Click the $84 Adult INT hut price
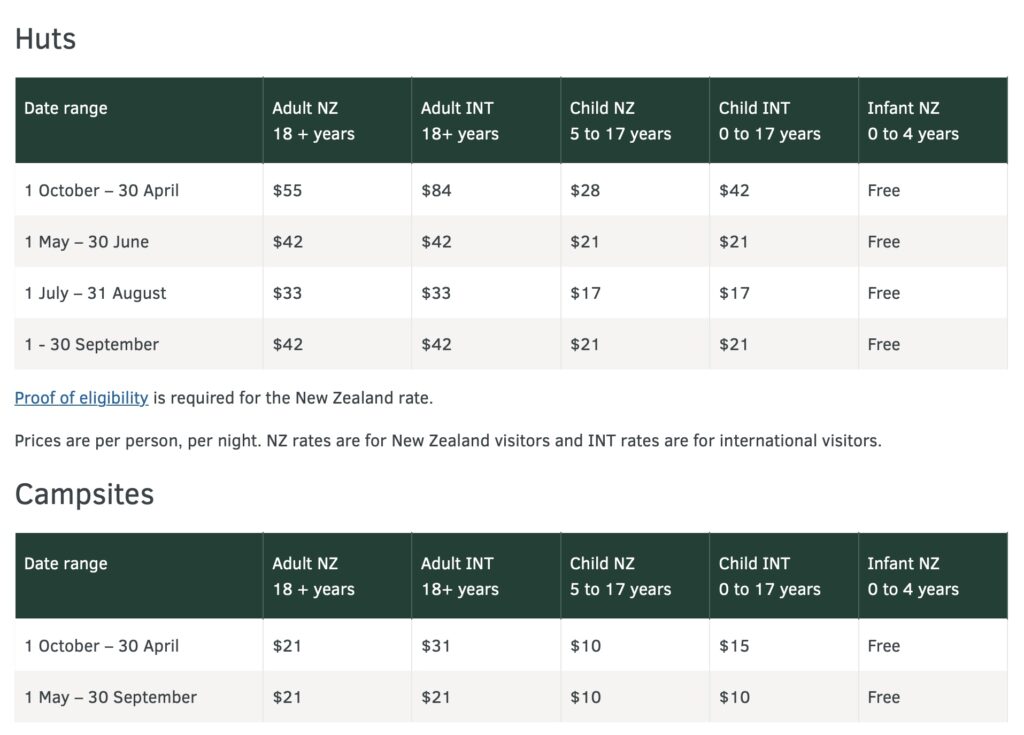 [x=436, y=190]
